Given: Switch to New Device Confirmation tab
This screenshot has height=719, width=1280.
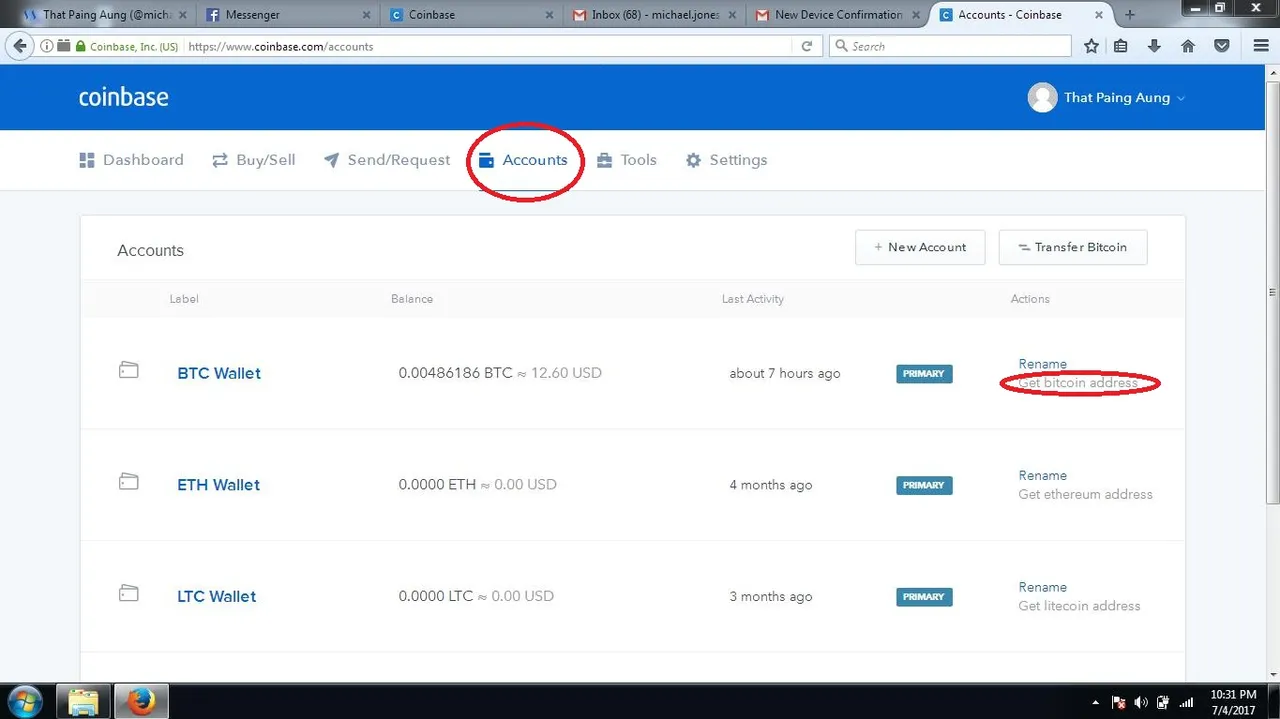Looking at the screenshot, I should (838, 15).
